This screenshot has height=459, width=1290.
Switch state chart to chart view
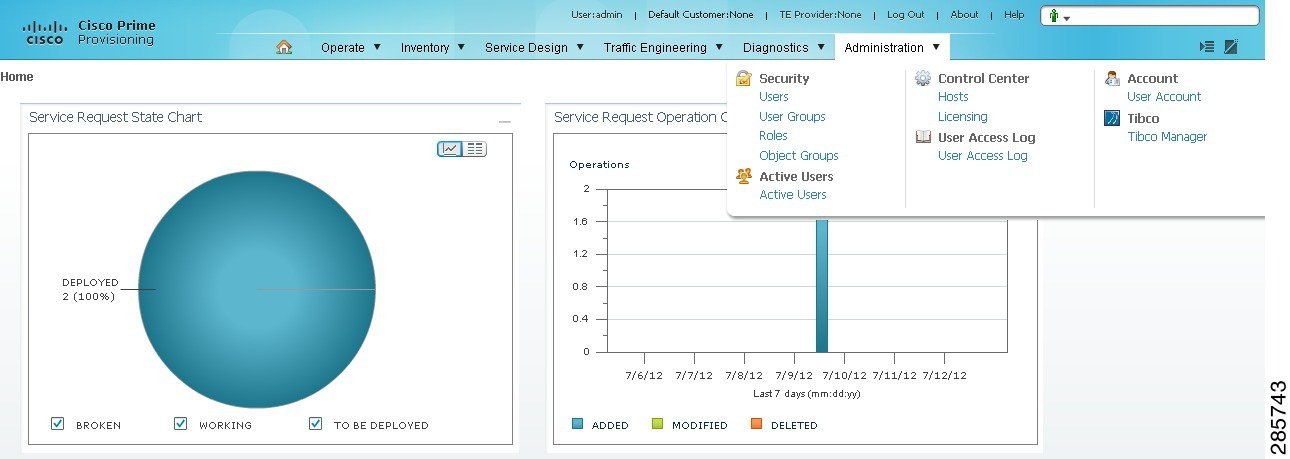(x=450, y=149)
